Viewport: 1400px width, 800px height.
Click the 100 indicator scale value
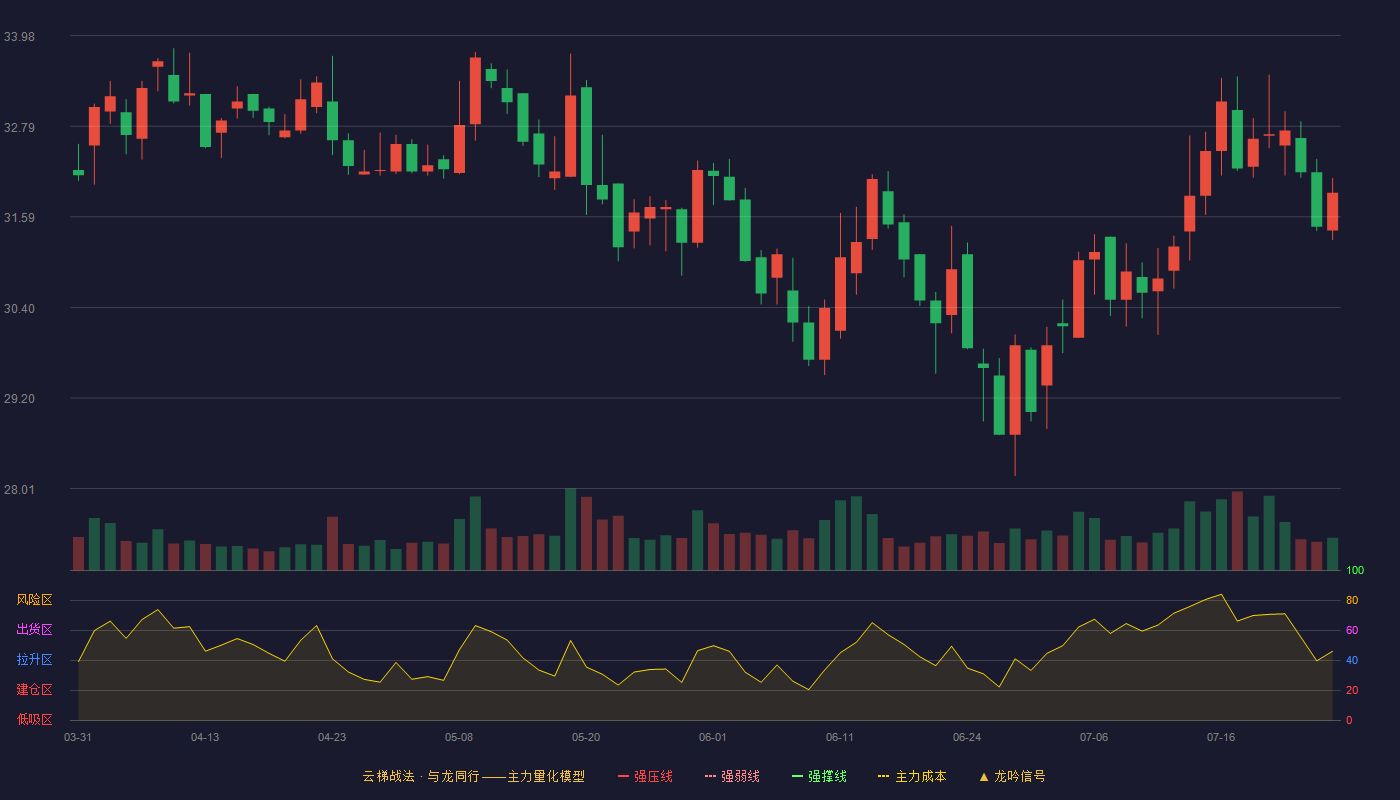[1355, 571]
